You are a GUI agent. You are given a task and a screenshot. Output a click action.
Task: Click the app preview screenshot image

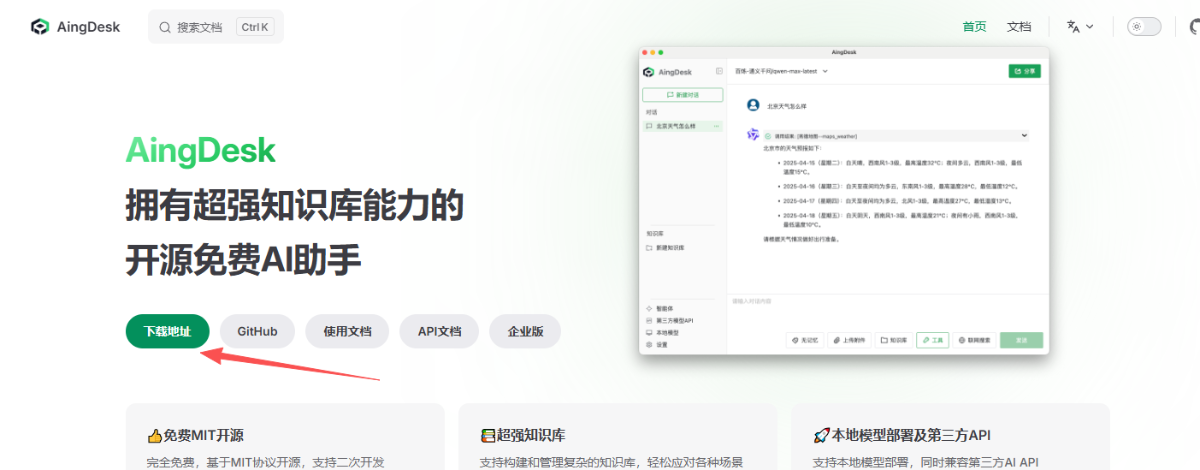844,200
